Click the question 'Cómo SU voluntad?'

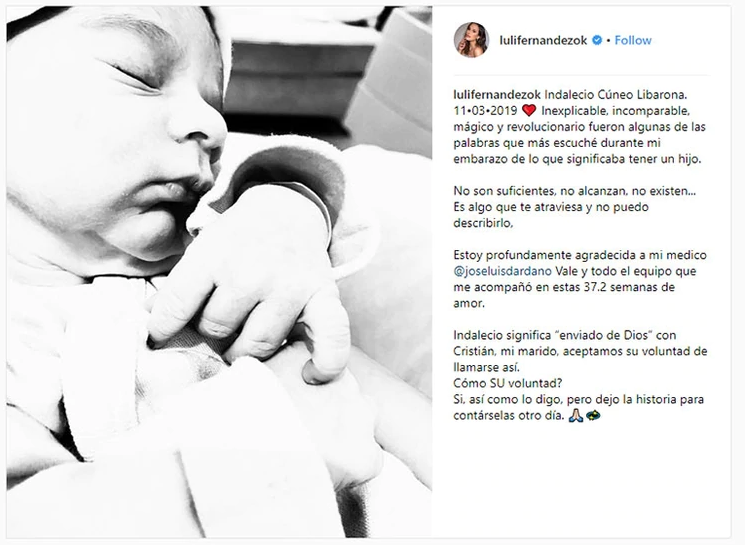[x=507, y=383]
